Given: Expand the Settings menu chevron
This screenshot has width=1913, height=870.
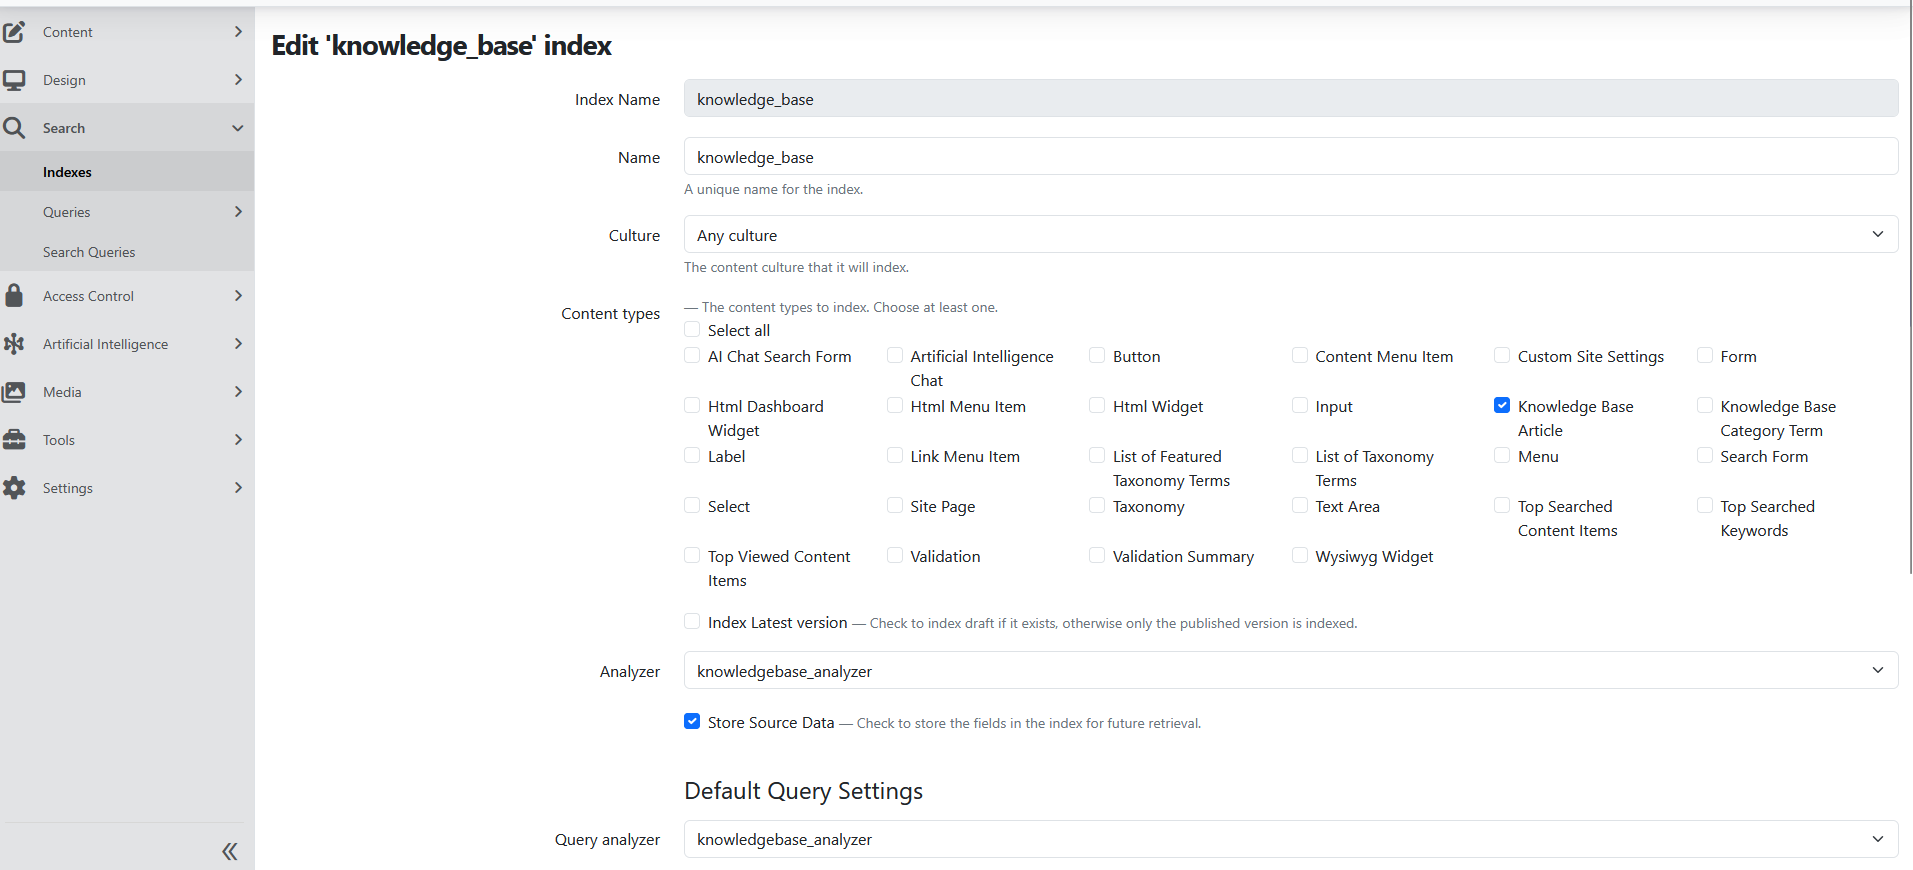Looking at the screenshot, I should pos(238,488).
